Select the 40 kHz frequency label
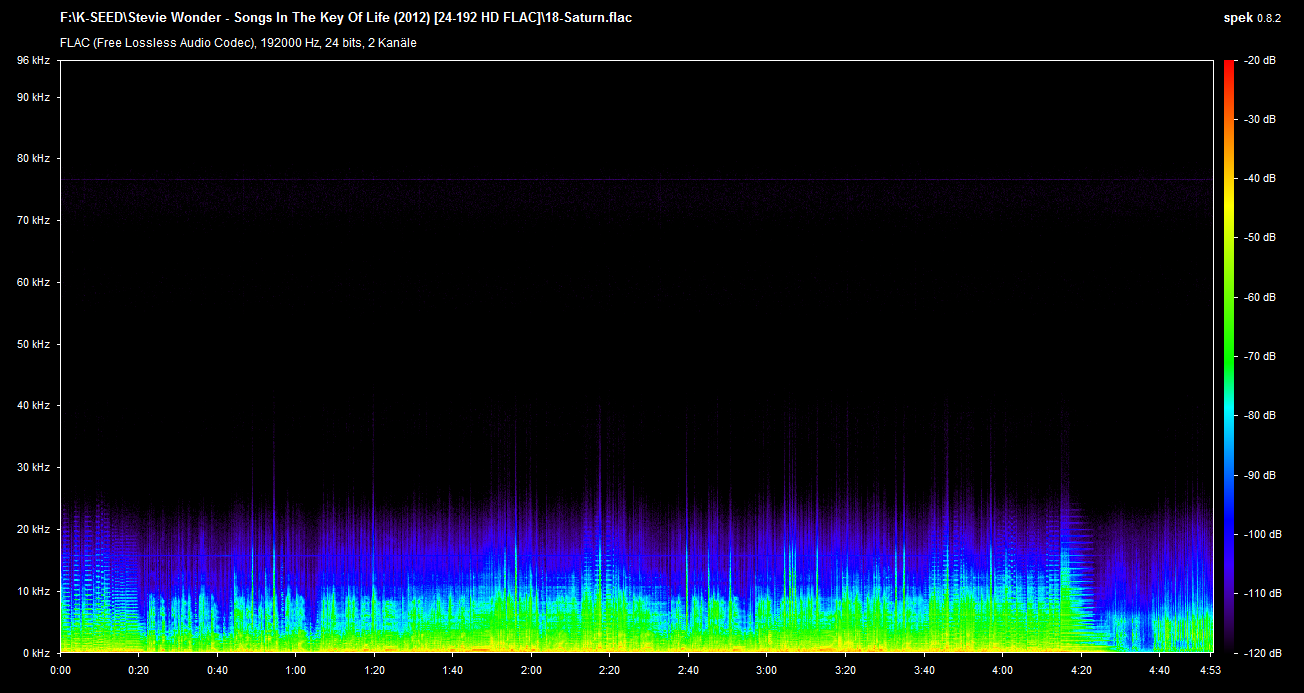The image size is (1304, 693). click(33, 406)
